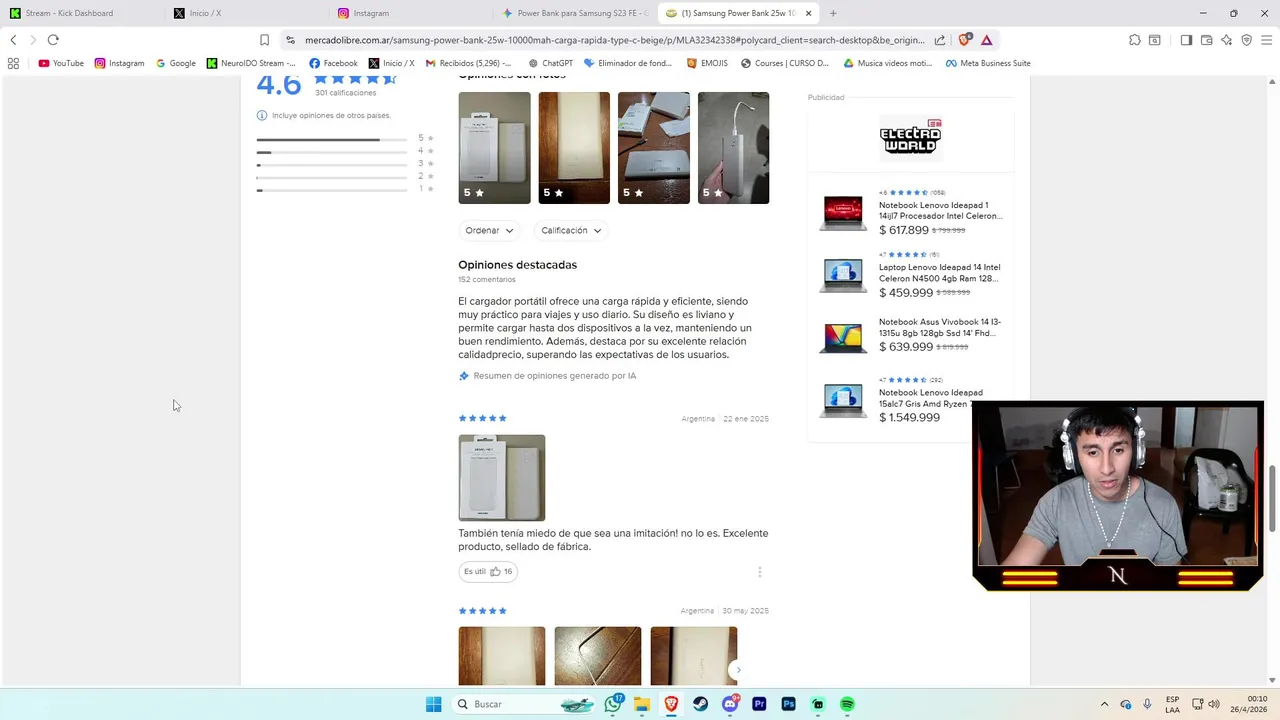The width and height of the screenshot is (1280, 720).
Task: Go back with the browser back arrow
Action: 13,40
